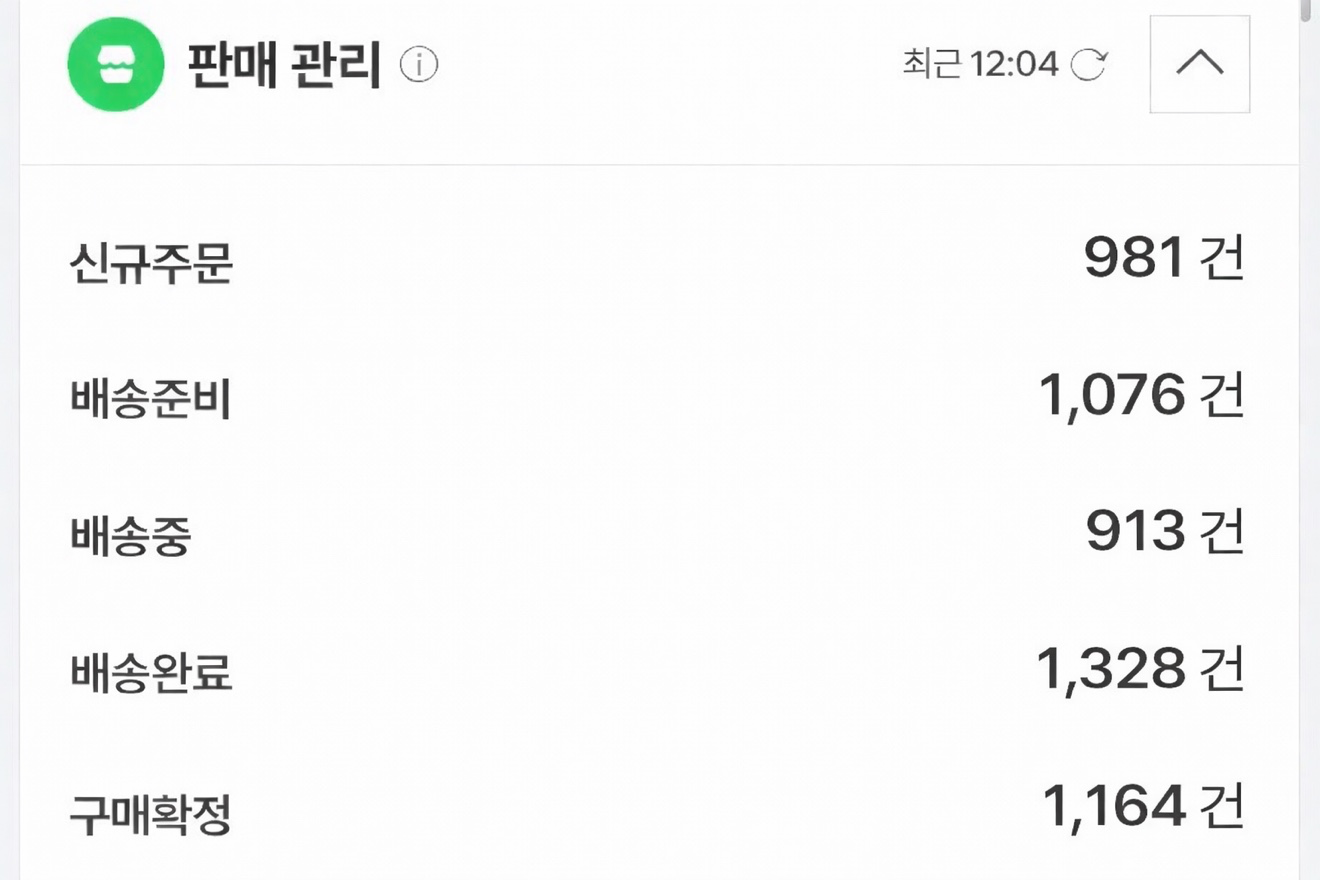This screenshot has width=1320, height=880.
Task: Click the 건 unit beside 981
Action: (1223, 259)
